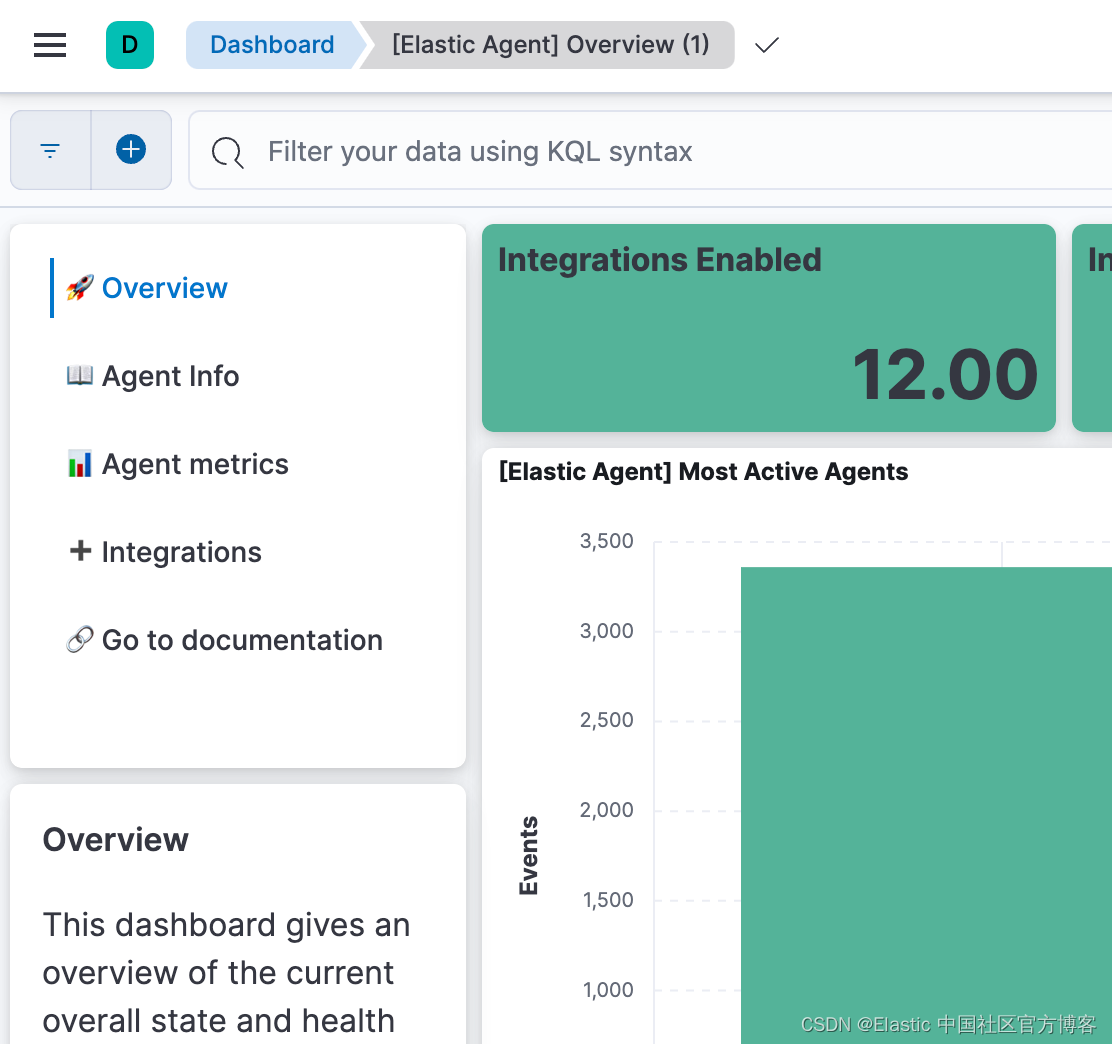Screen dimensions: 1112x1044
Task: Click the book icon beside Agent Info
Action: pyautogui.click(x=80, y=375)
